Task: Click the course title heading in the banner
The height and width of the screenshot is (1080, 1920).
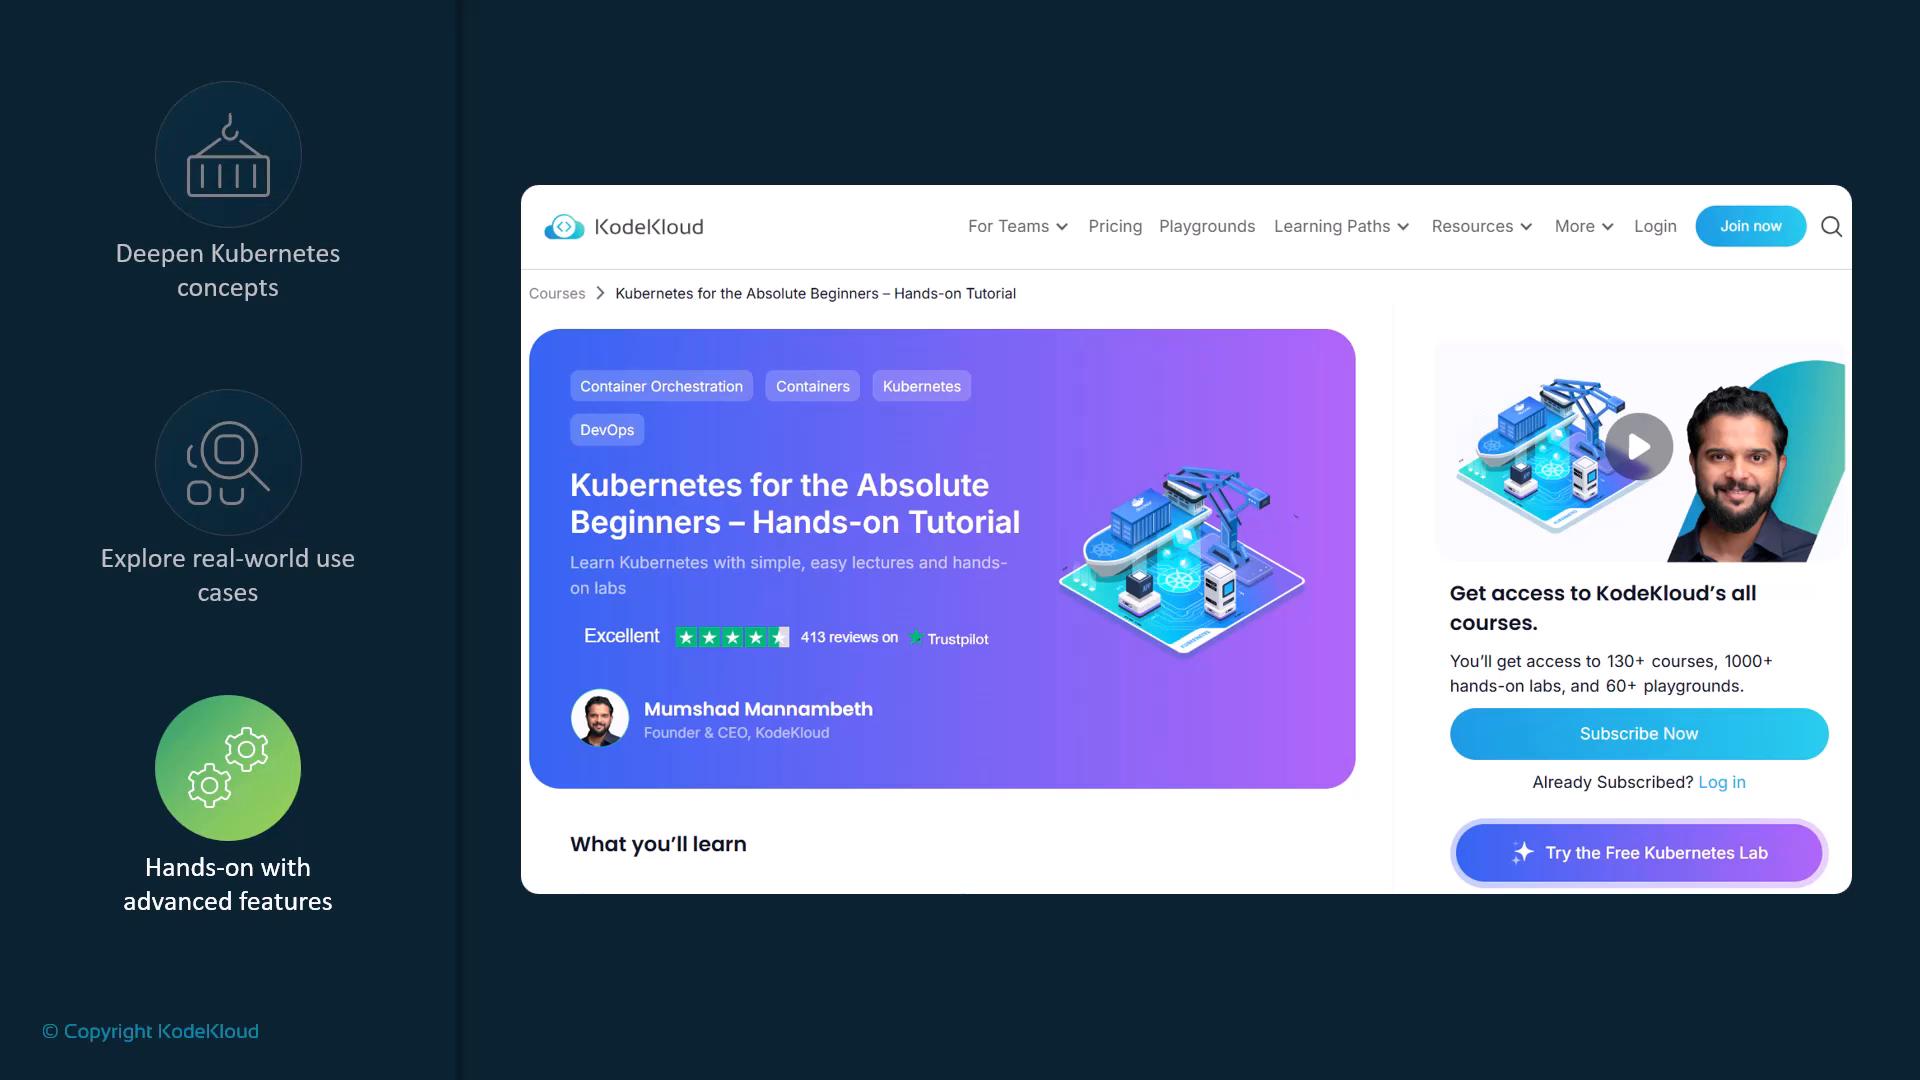Action: click(795, 503)
